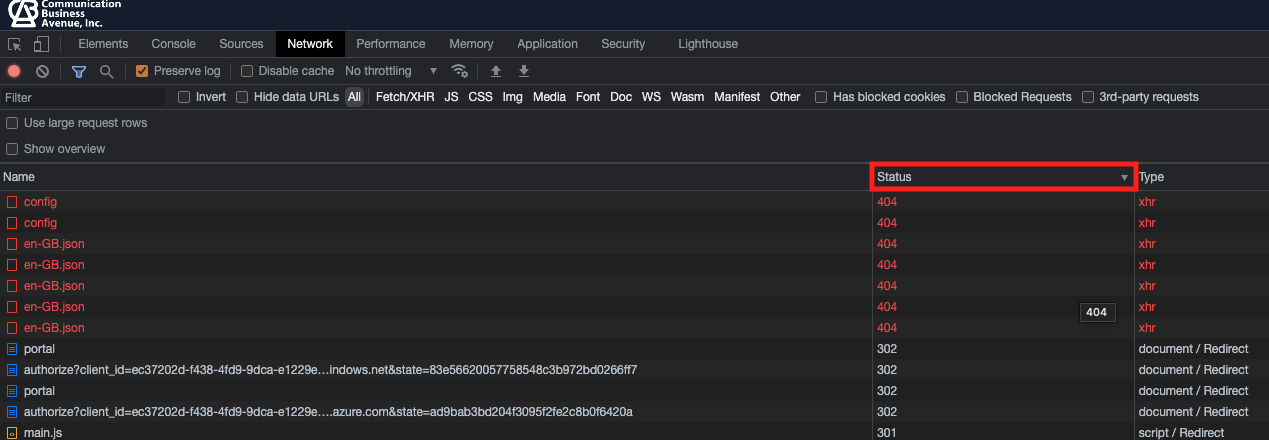Switch to the Elements tab
1269x440 pixels.
103,44
